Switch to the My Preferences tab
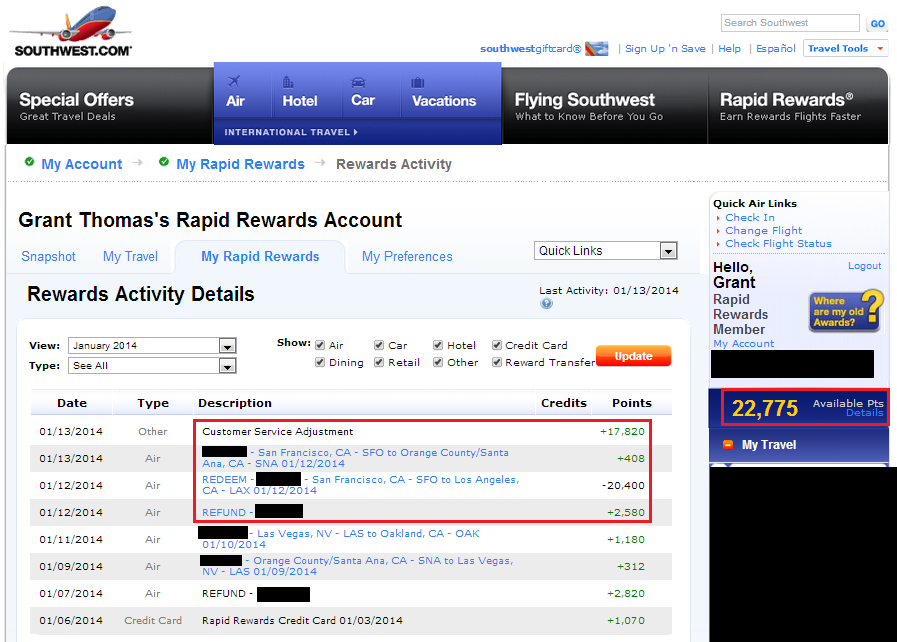This screenshot has height=642, width=897. pos(407,256)
